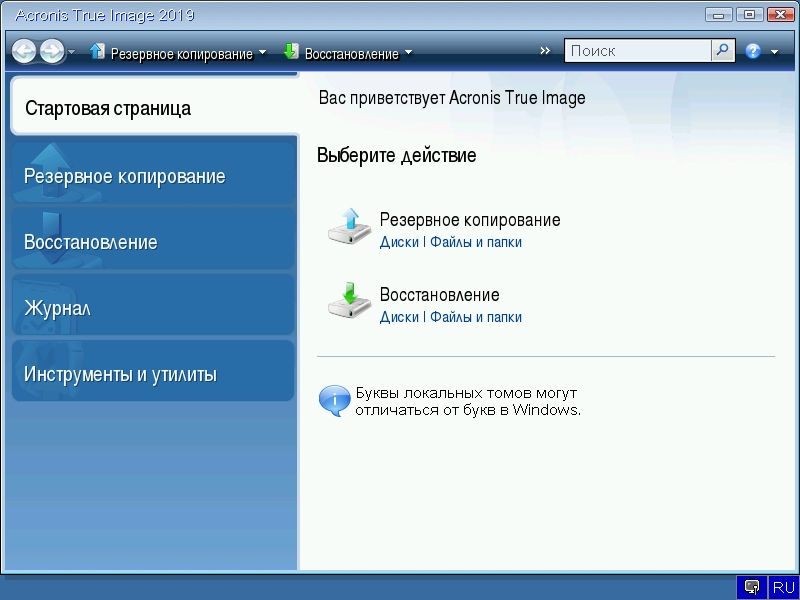This screenshot has width=800, height=600.
Task: Click the RU language indicator in taskbar
Action: pyautogui.click(x=783, y=587)
